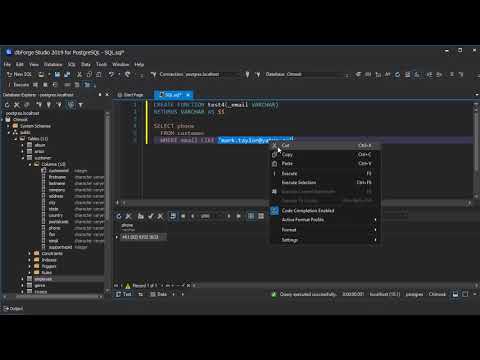Open the Edit menu
This screenshot has width=480, height=360.
(x=20, y=64)
